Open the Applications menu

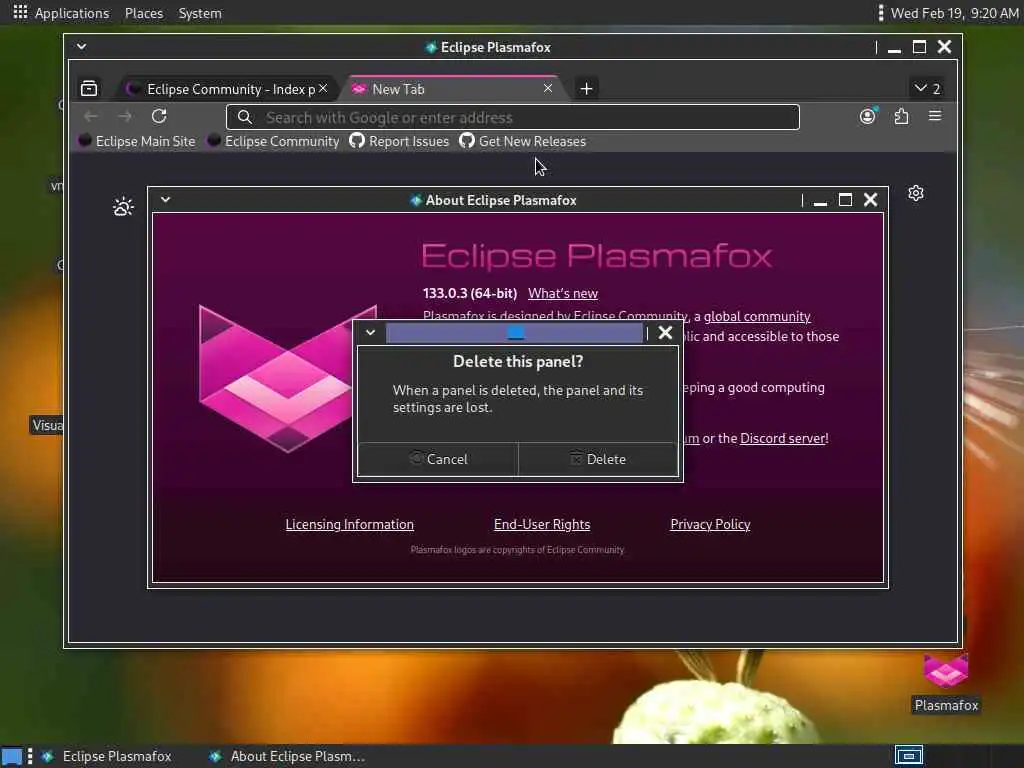tap(72, 13)
